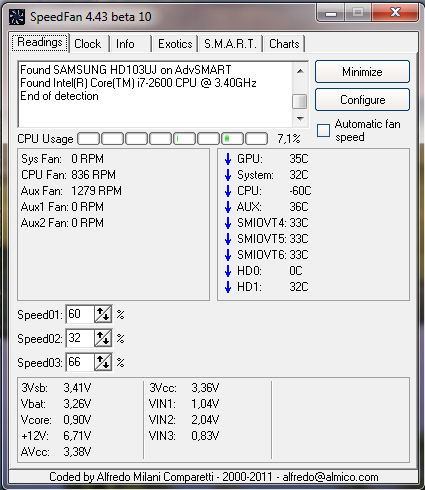This screenshot has width=425, height=490.
Task: Click the 'Aux1 Fan: 0 RPM' reading
Action: click(62, 207)
